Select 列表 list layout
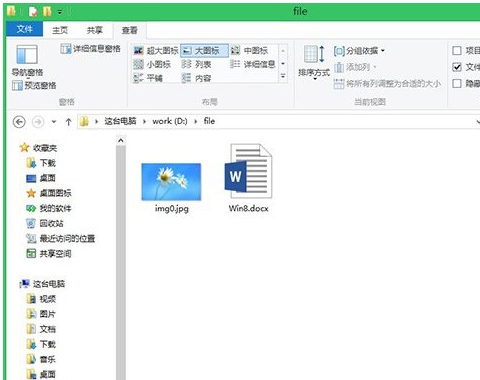 coord(197,64)
